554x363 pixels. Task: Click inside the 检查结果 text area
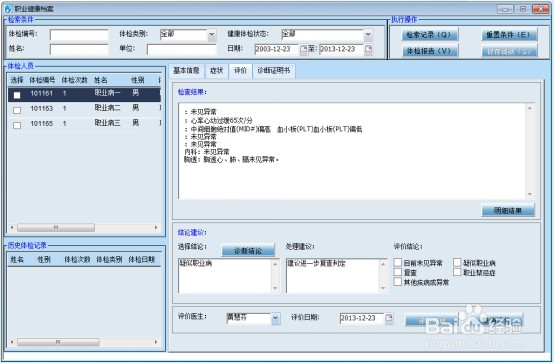point(352,151)
